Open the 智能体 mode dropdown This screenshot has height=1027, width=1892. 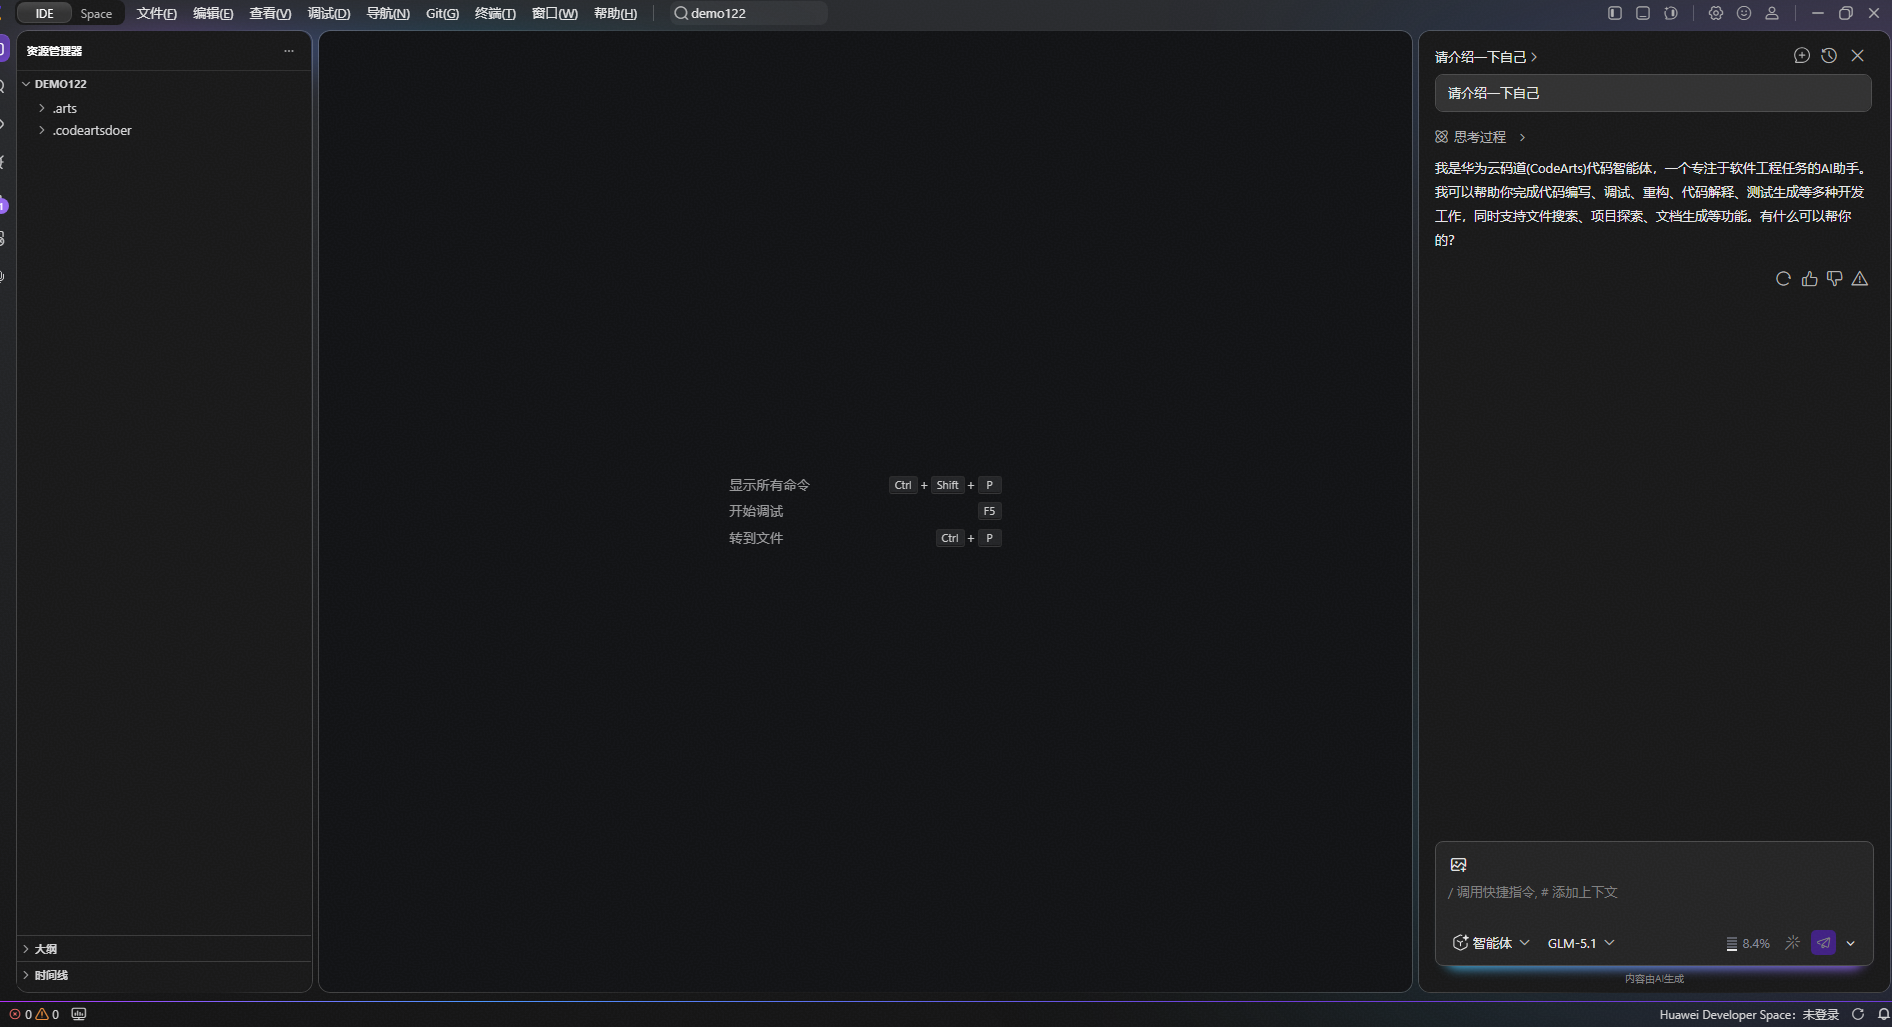1491,943
